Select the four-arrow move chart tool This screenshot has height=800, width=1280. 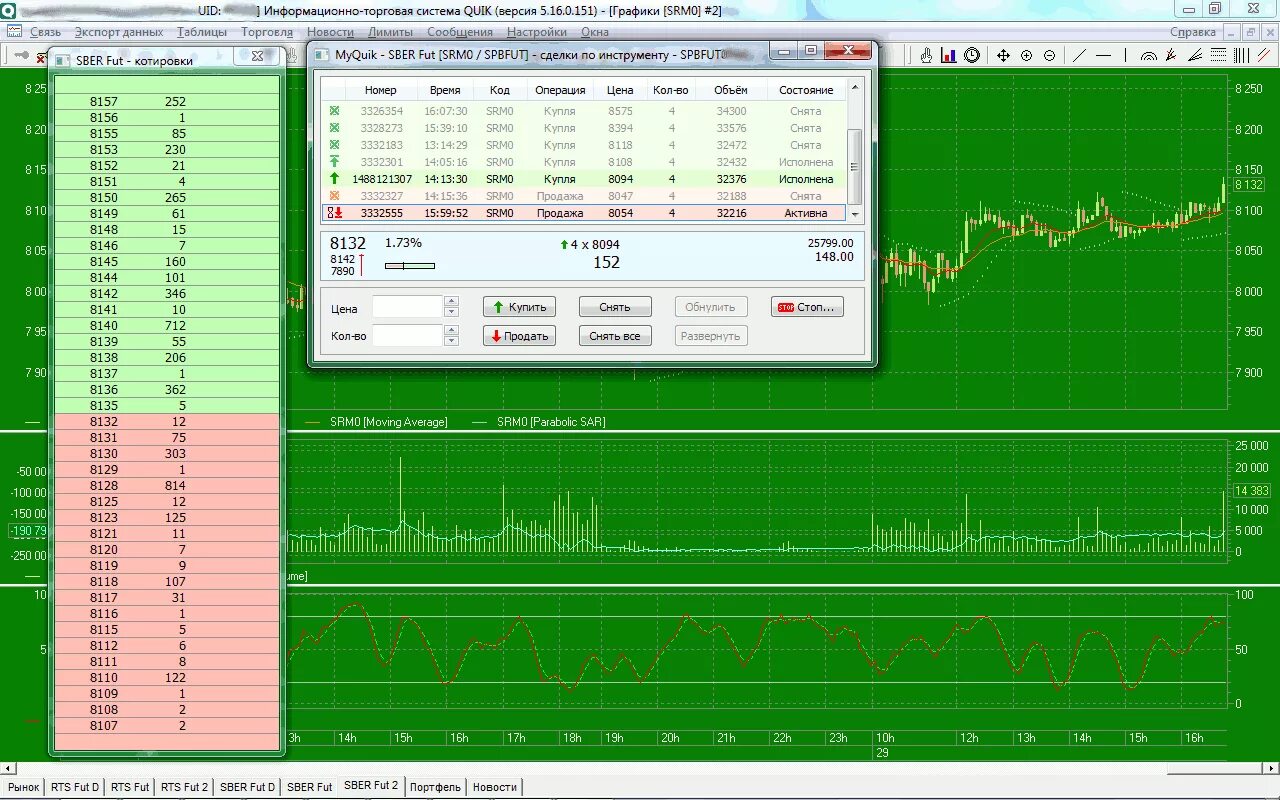[1003, 55]
